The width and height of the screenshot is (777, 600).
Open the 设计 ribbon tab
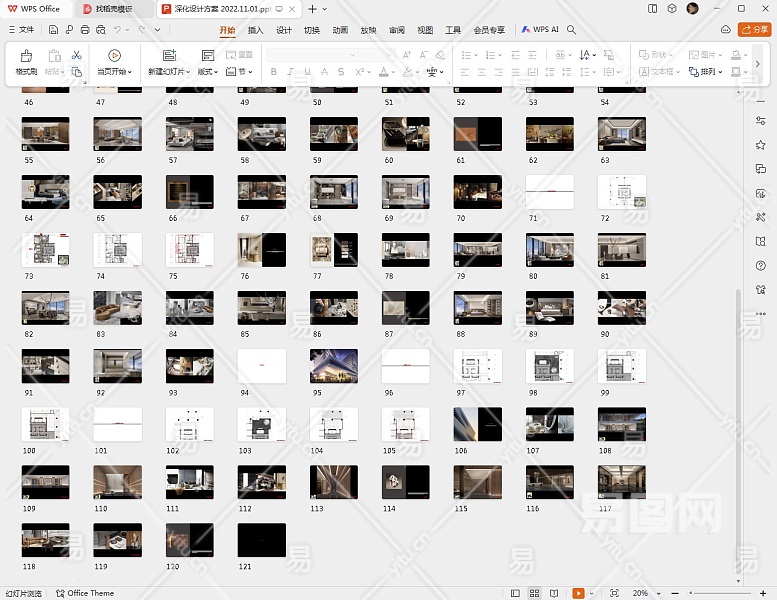click(284, 30)
